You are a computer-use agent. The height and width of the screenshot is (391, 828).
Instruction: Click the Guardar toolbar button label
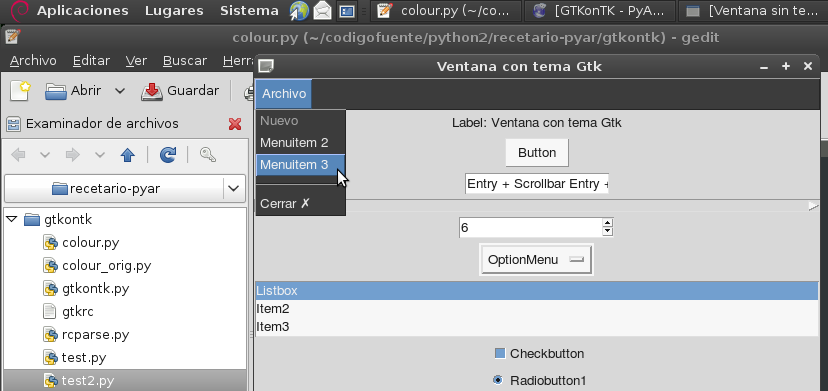193,91
